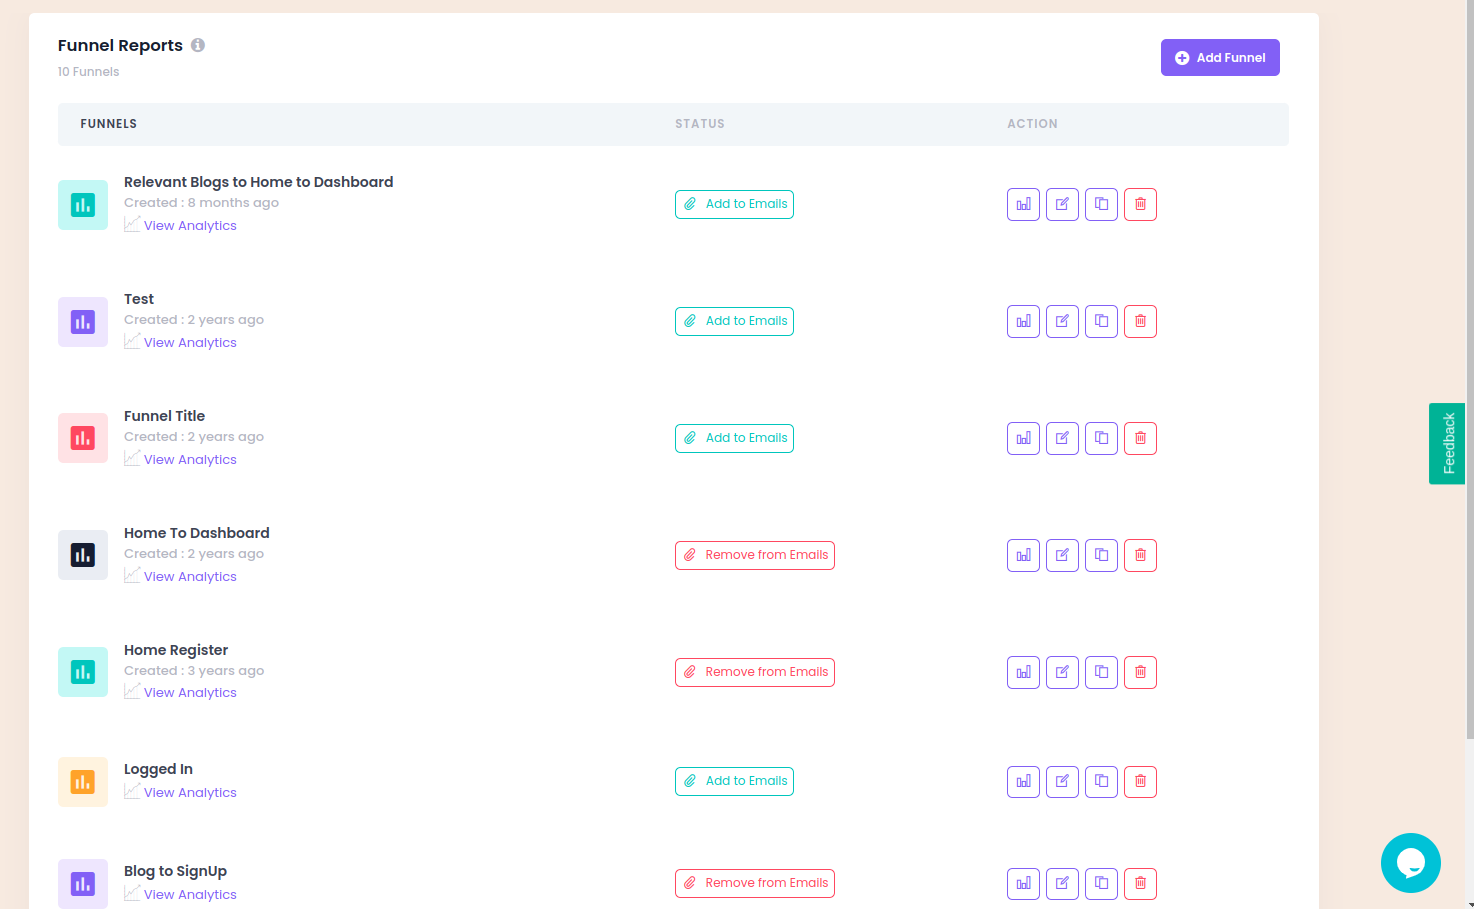Click the teal Home Register funnel thumbnail
This screenshot has height=909, width=1474.
[x=83, y=672]
